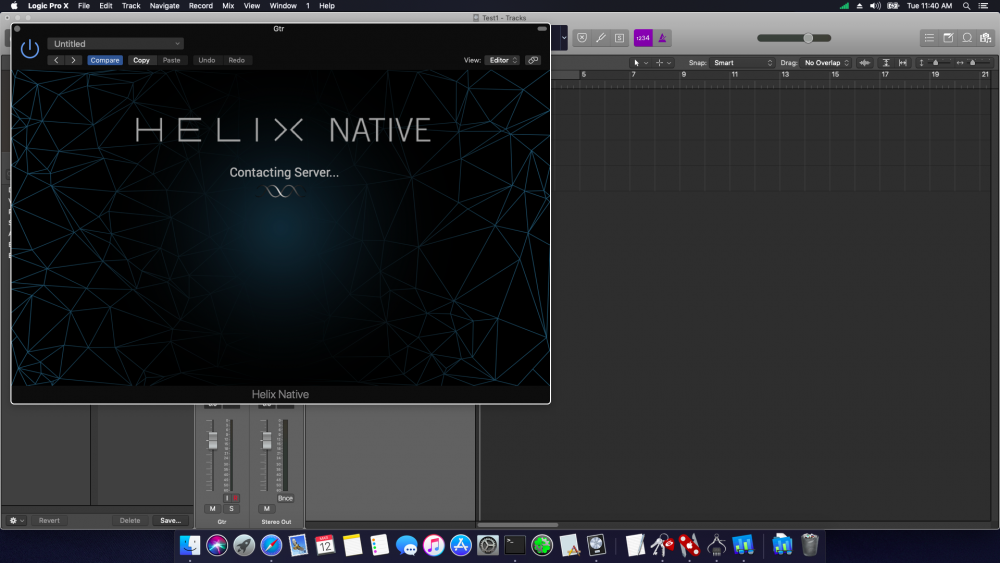Click the Save... button in Library
Image resolution: width=1000 pixels, height=563 pixels.
coord(170,520)
